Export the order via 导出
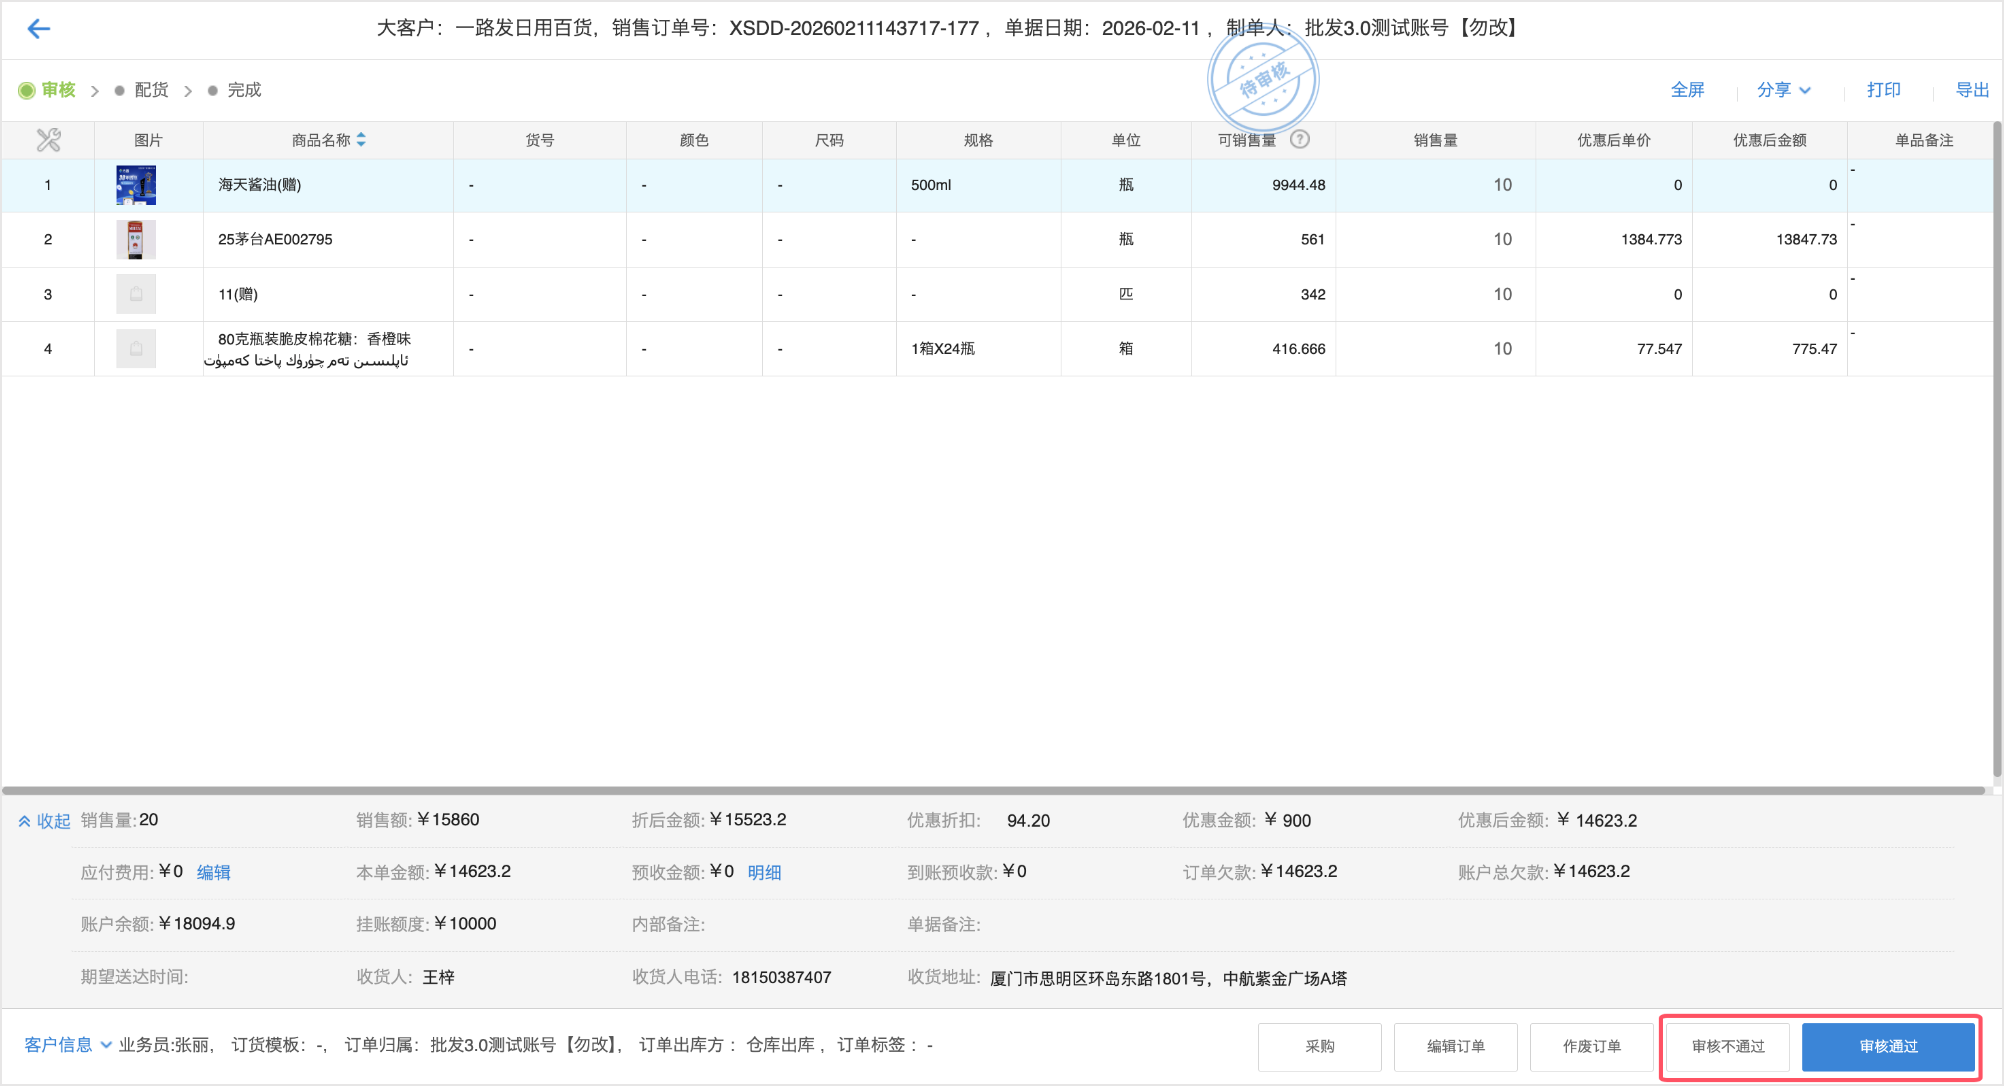Viewport: 2005px width, 1086px height. [x=1973, y=89]
